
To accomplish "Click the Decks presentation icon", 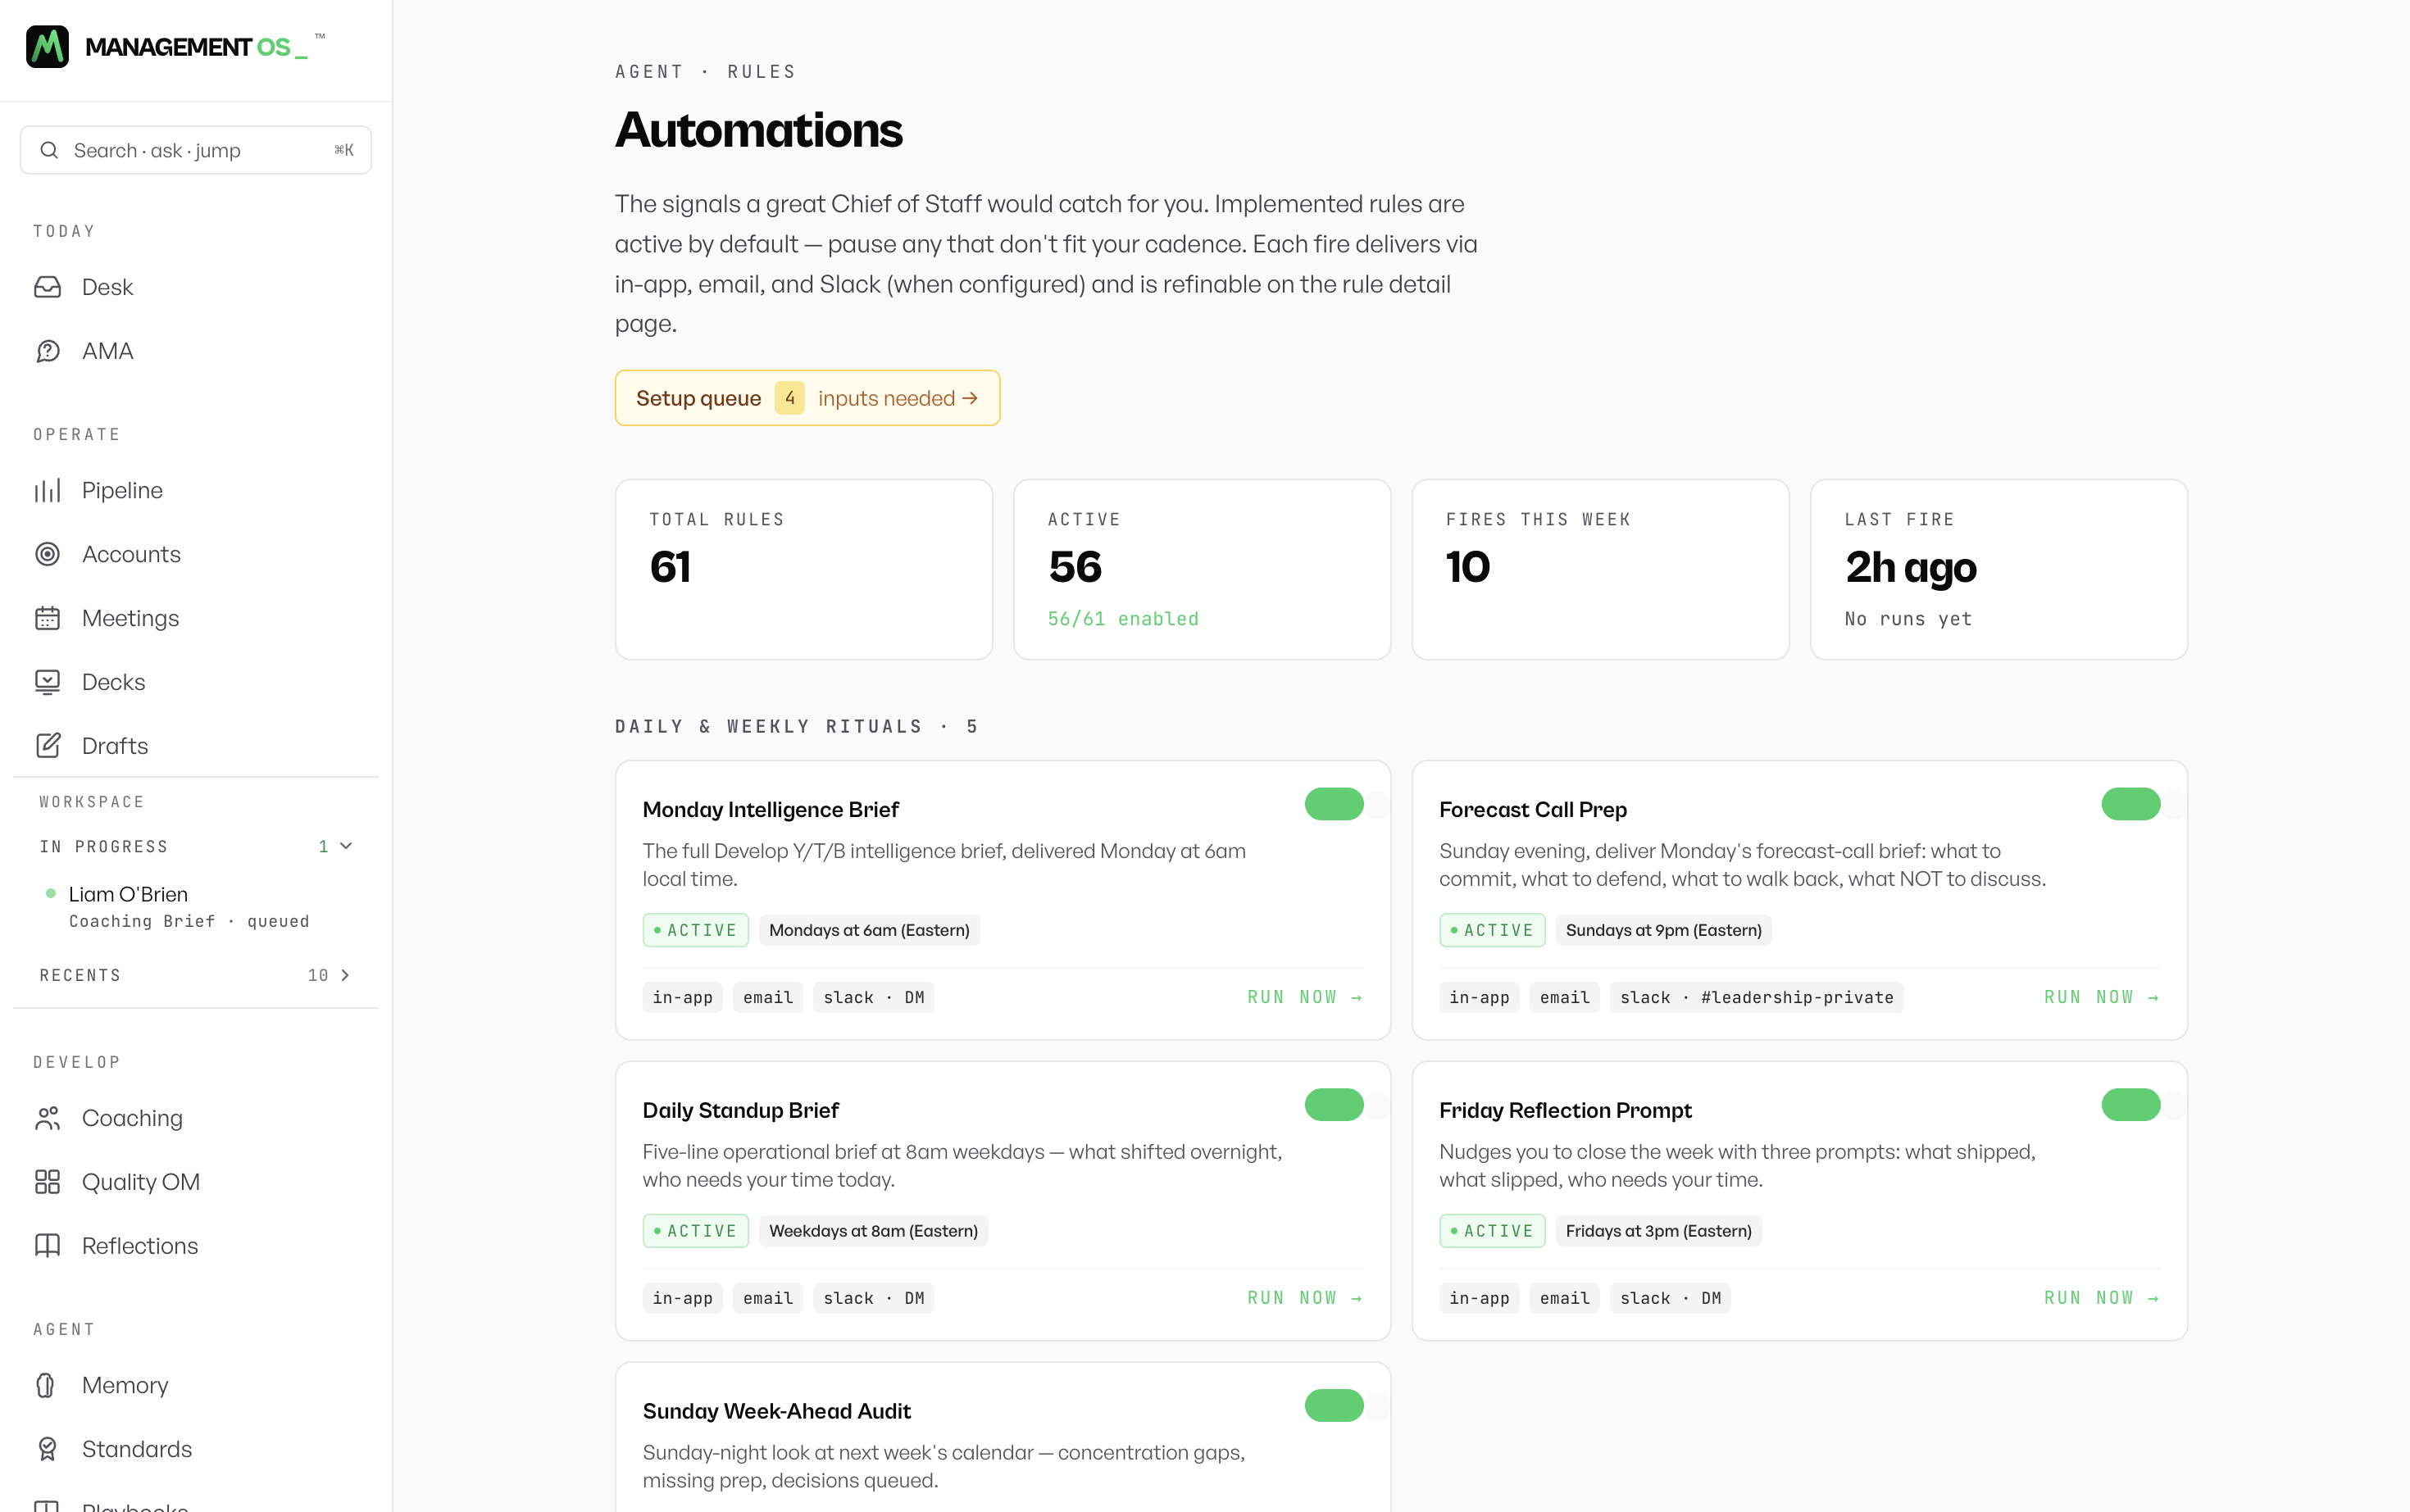I will click(47, 682).
